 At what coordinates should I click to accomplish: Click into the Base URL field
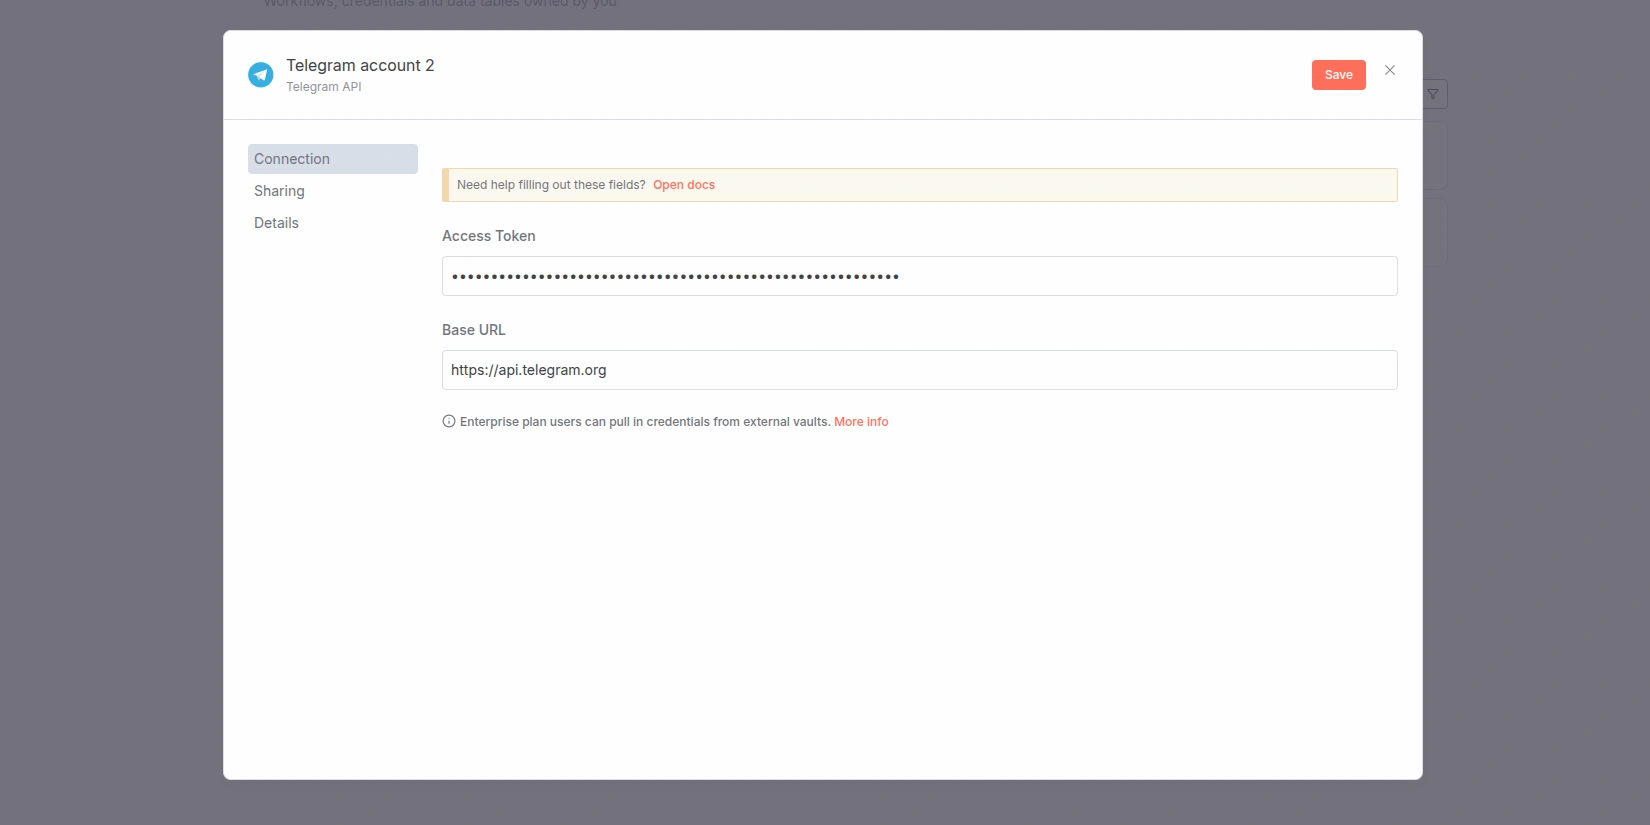(x=918, y=370)
